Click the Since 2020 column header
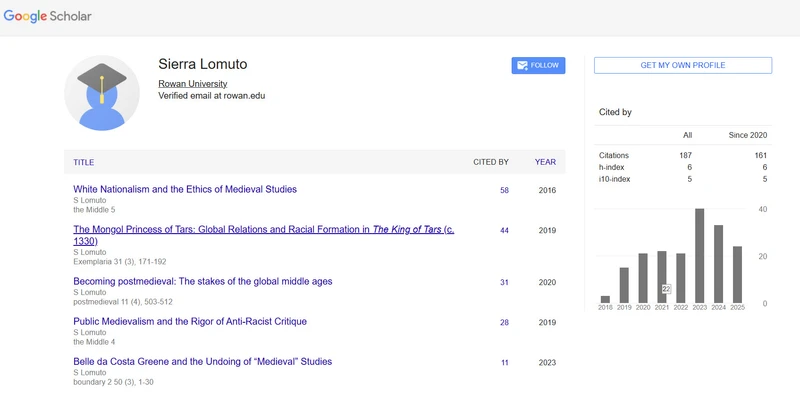Screen dimensions: 800x395 pyautogui.click(x=747, y=135)
